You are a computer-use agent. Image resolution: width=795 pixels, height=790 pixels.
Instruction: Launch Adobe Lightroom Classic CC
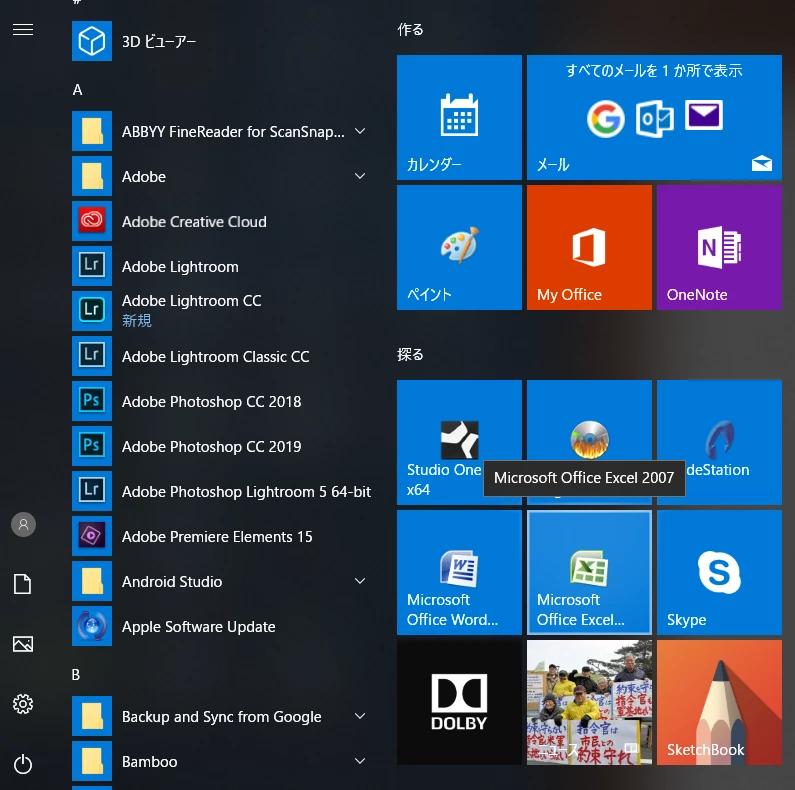(223, 356)
